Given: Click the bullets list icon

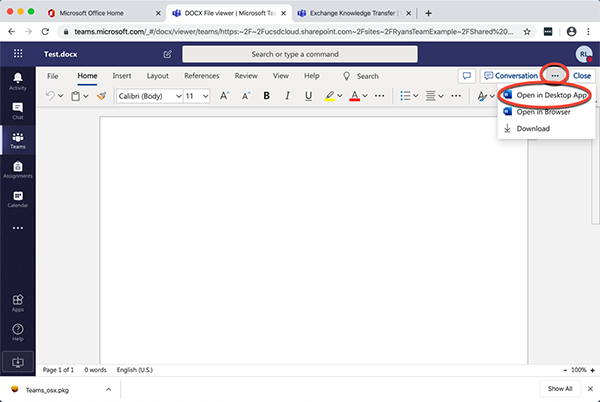Looking at the screenshot, I should click(405, 96).
